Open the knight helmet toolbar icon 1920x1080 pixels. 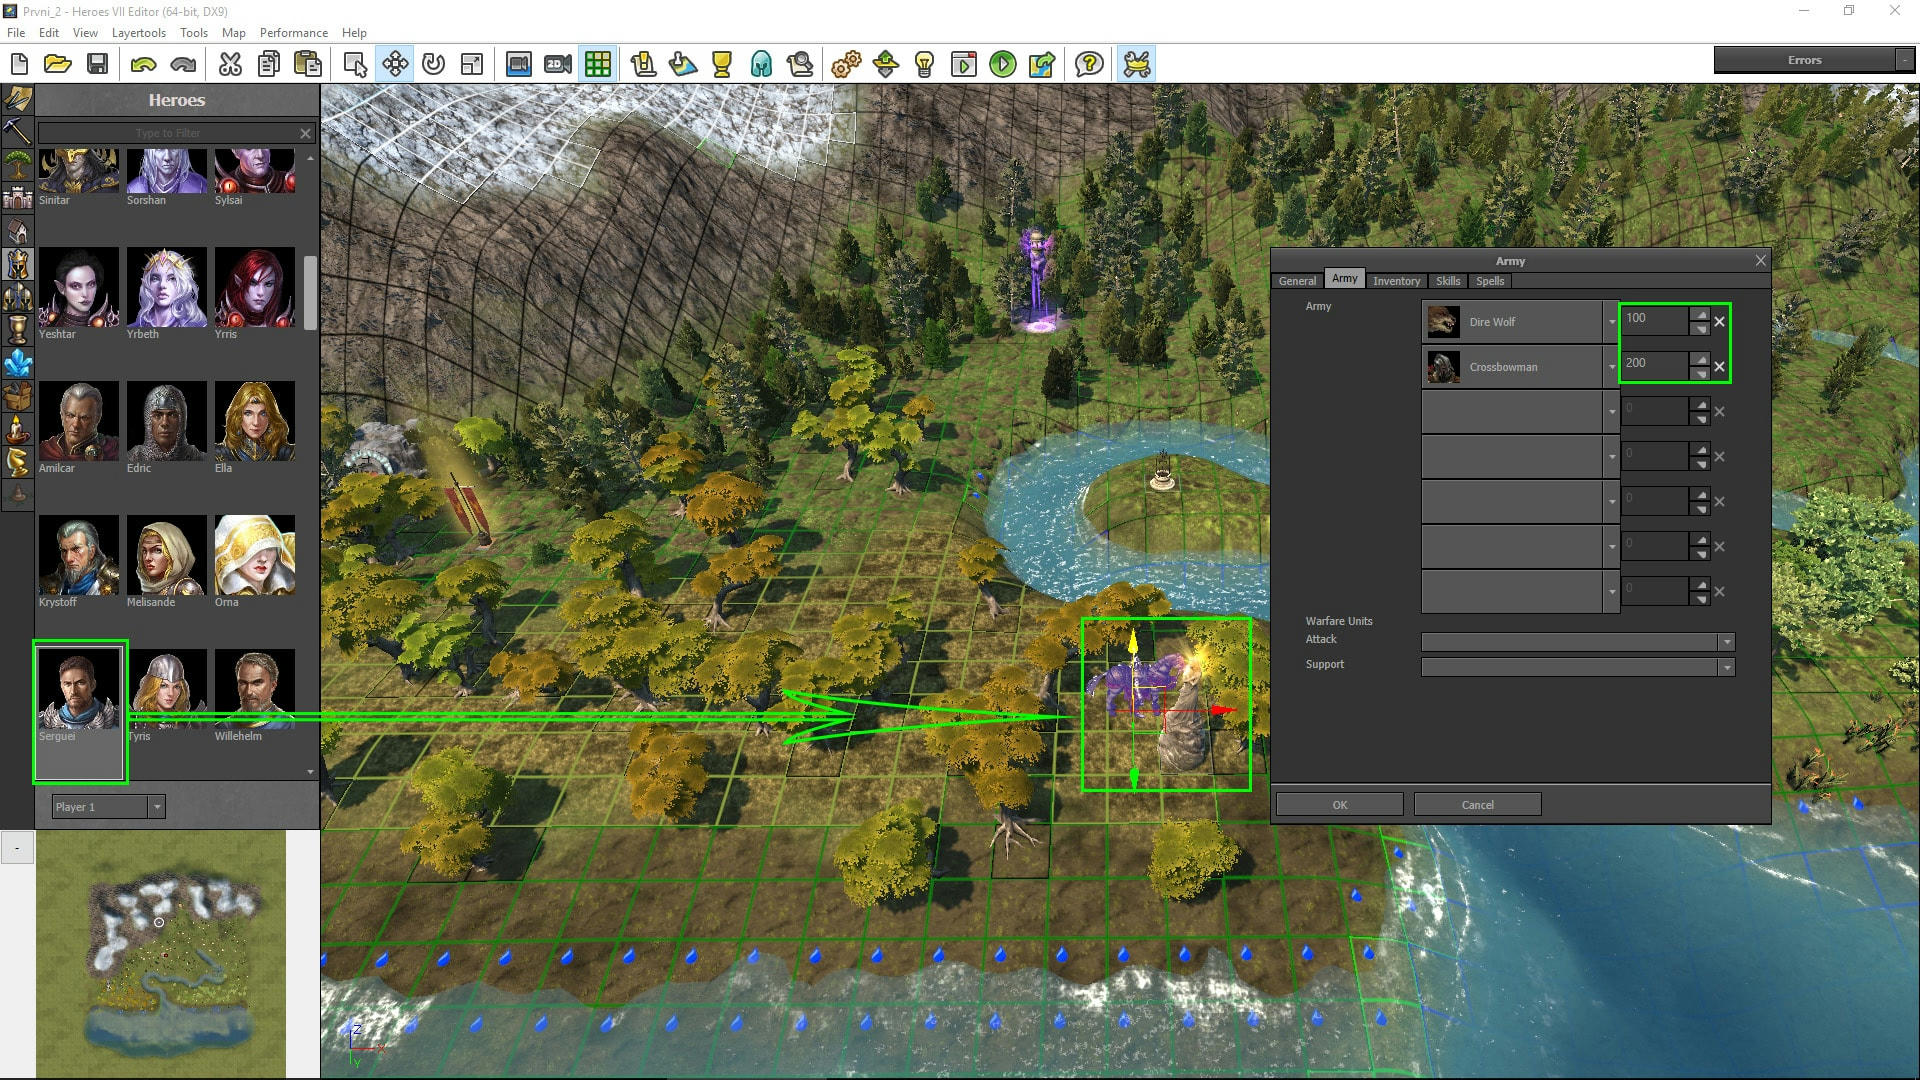(761, 64)
